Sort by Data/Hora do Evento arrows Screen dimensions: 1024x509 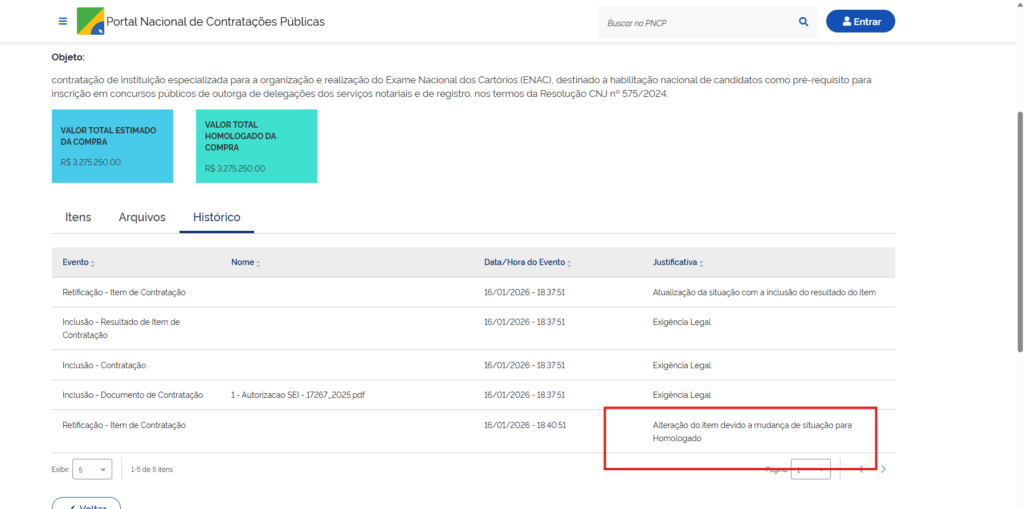[570, 263]
